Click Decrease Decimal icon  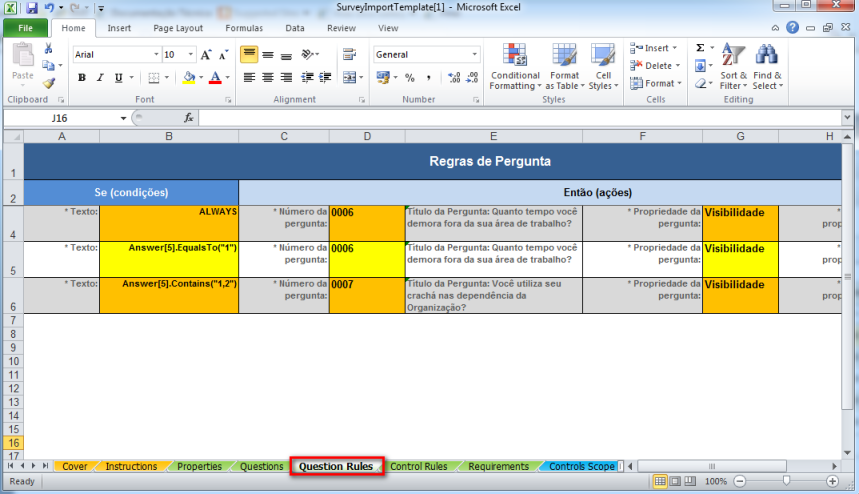point(472,78)
